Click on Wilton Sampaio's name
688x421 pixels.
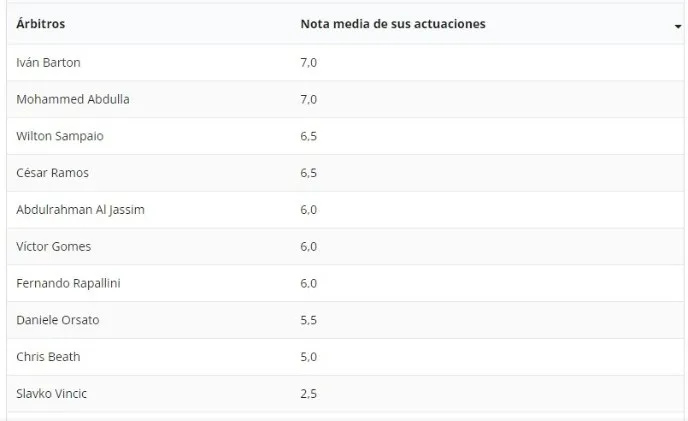tap(60, 136)
